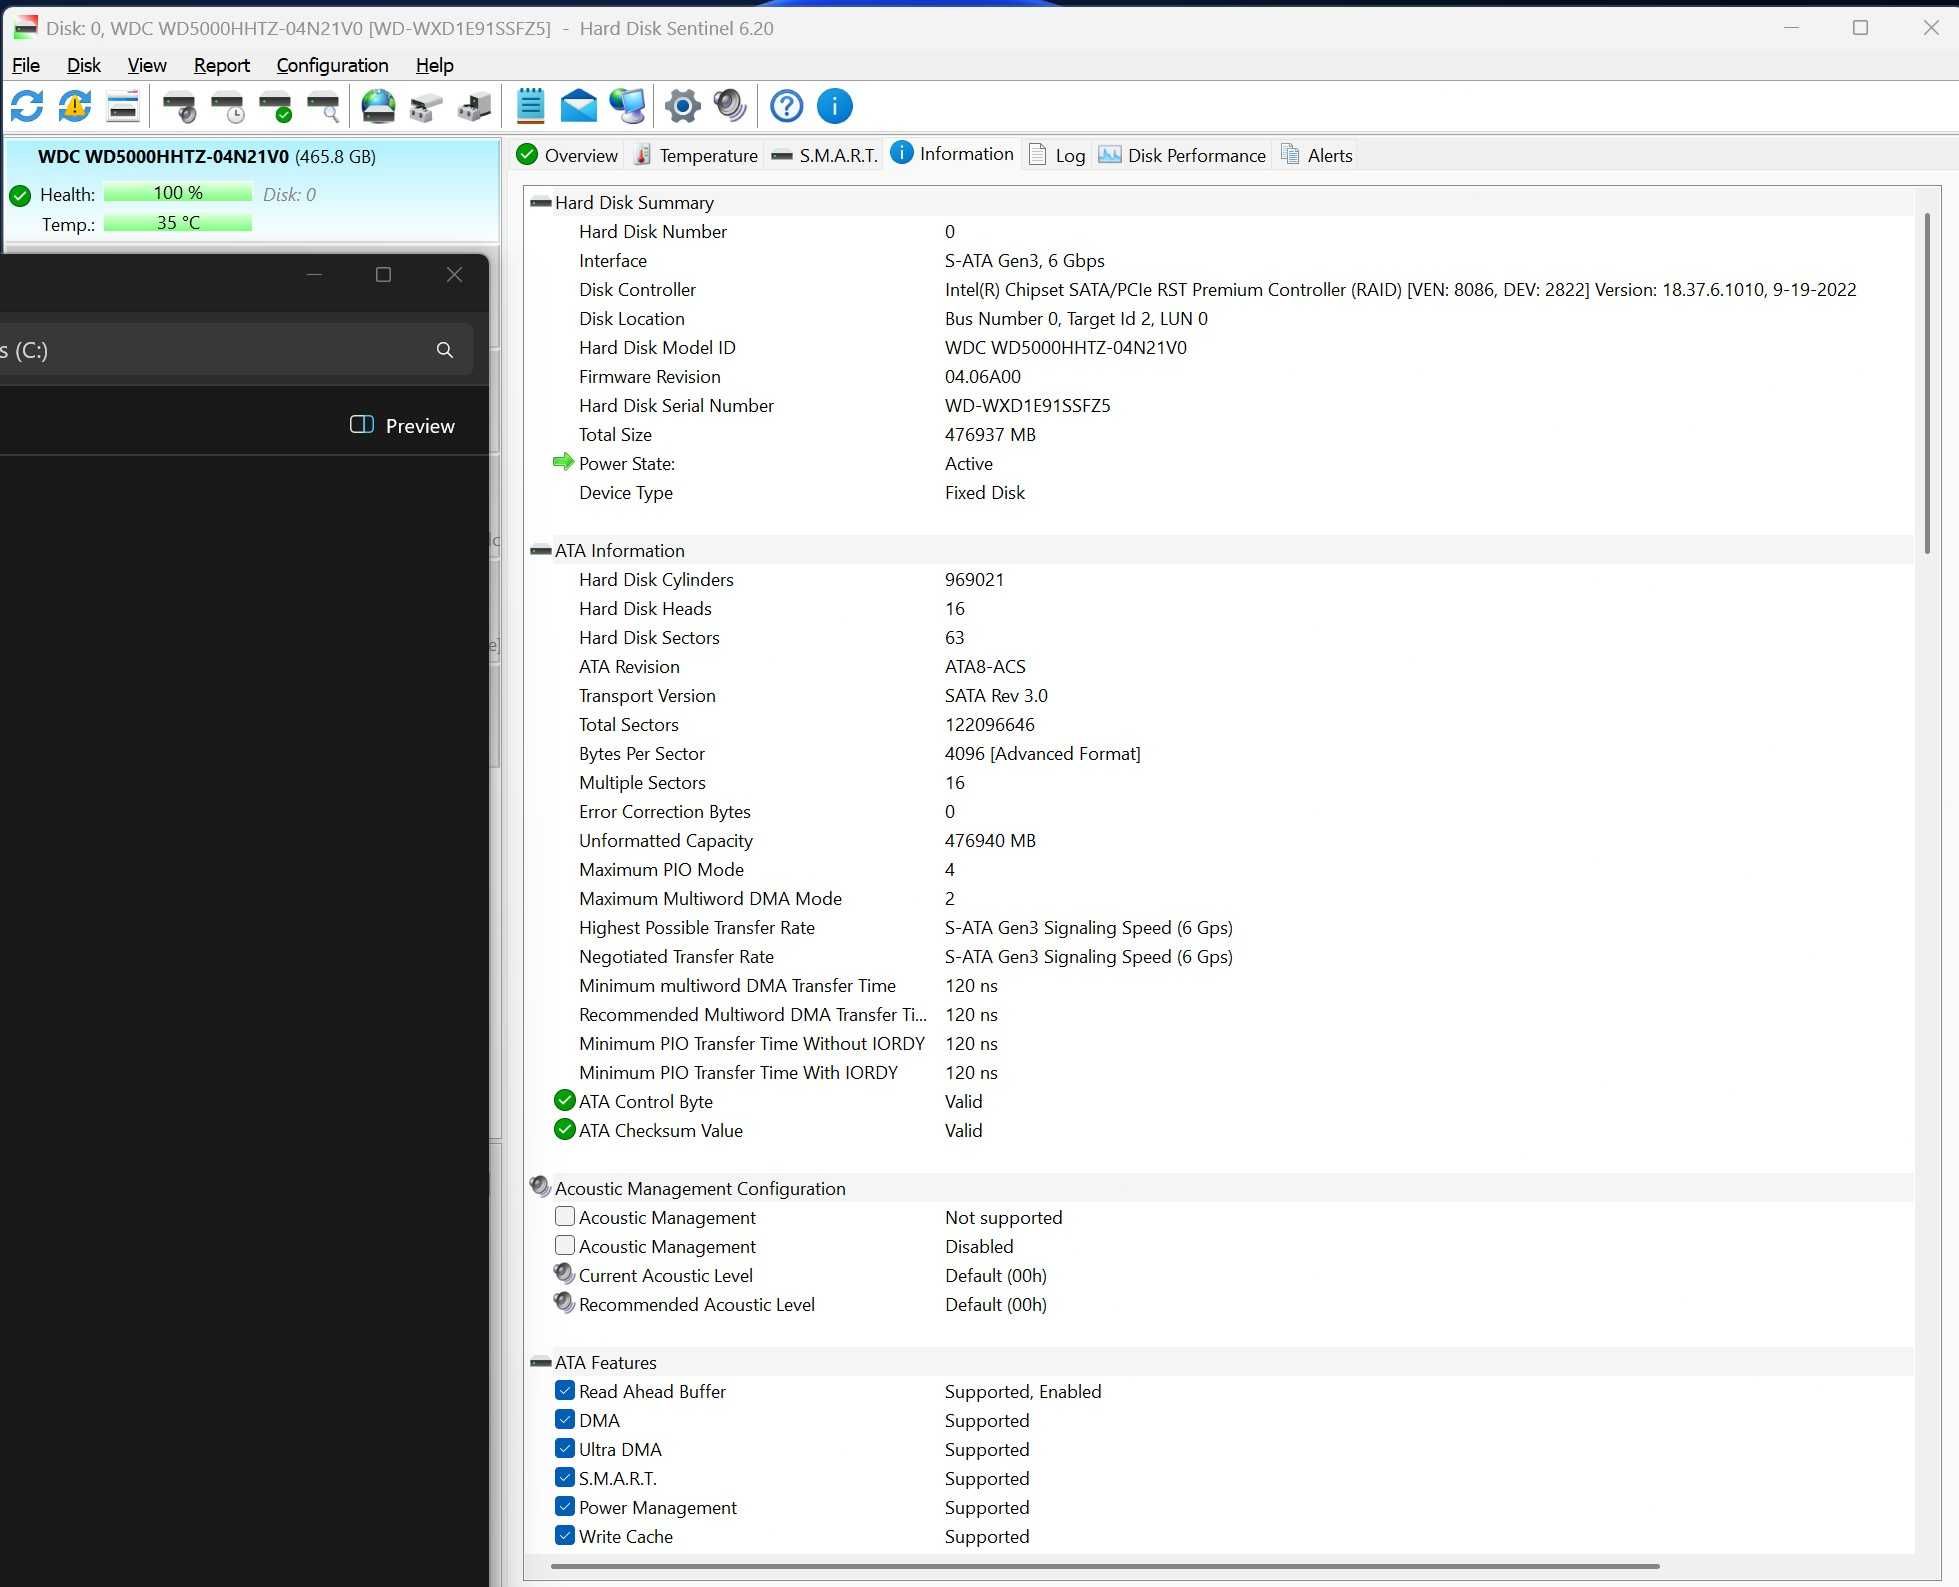Click the disk clone icon with small boxes
1959x1587 pixels.
point(426,106)
